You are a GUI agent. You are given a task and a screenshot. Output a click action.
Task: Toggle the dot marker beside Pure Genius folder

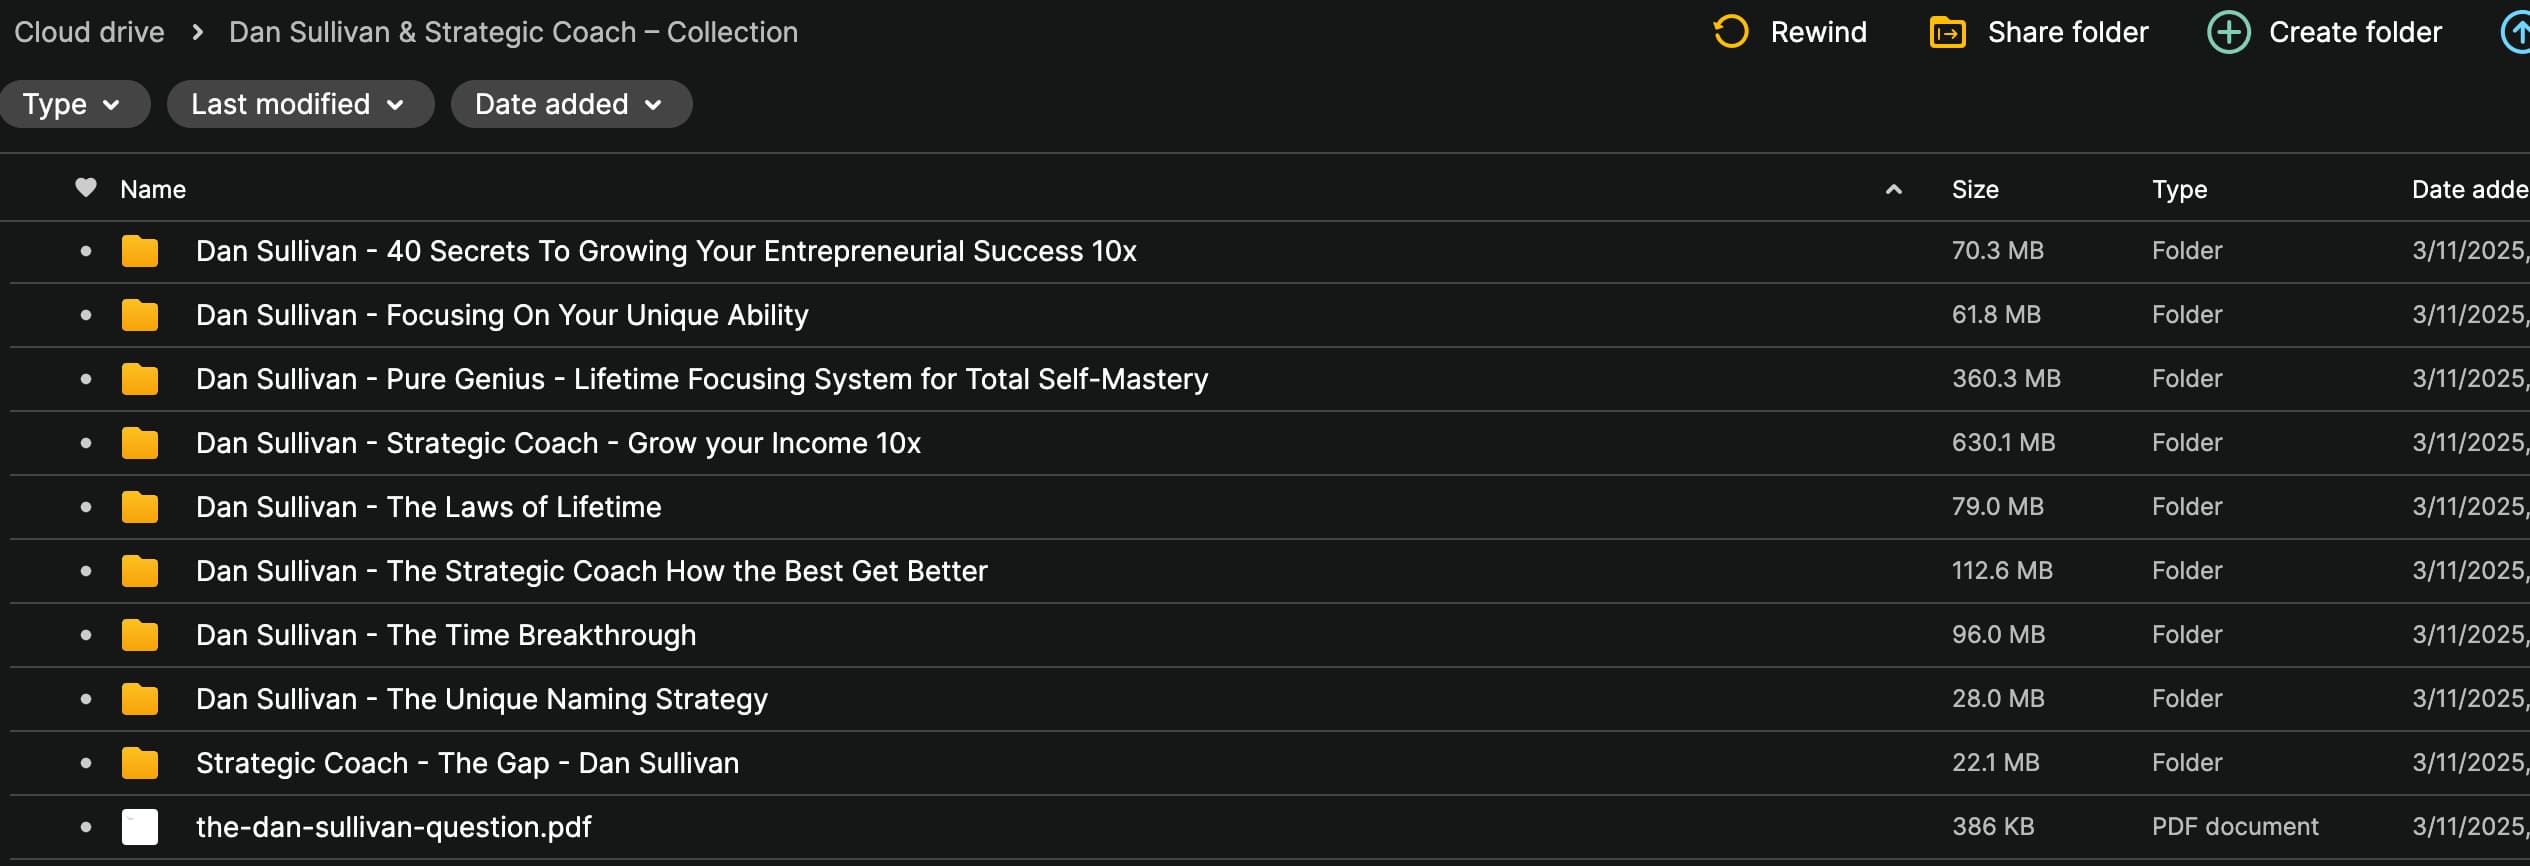click(86, 379)
